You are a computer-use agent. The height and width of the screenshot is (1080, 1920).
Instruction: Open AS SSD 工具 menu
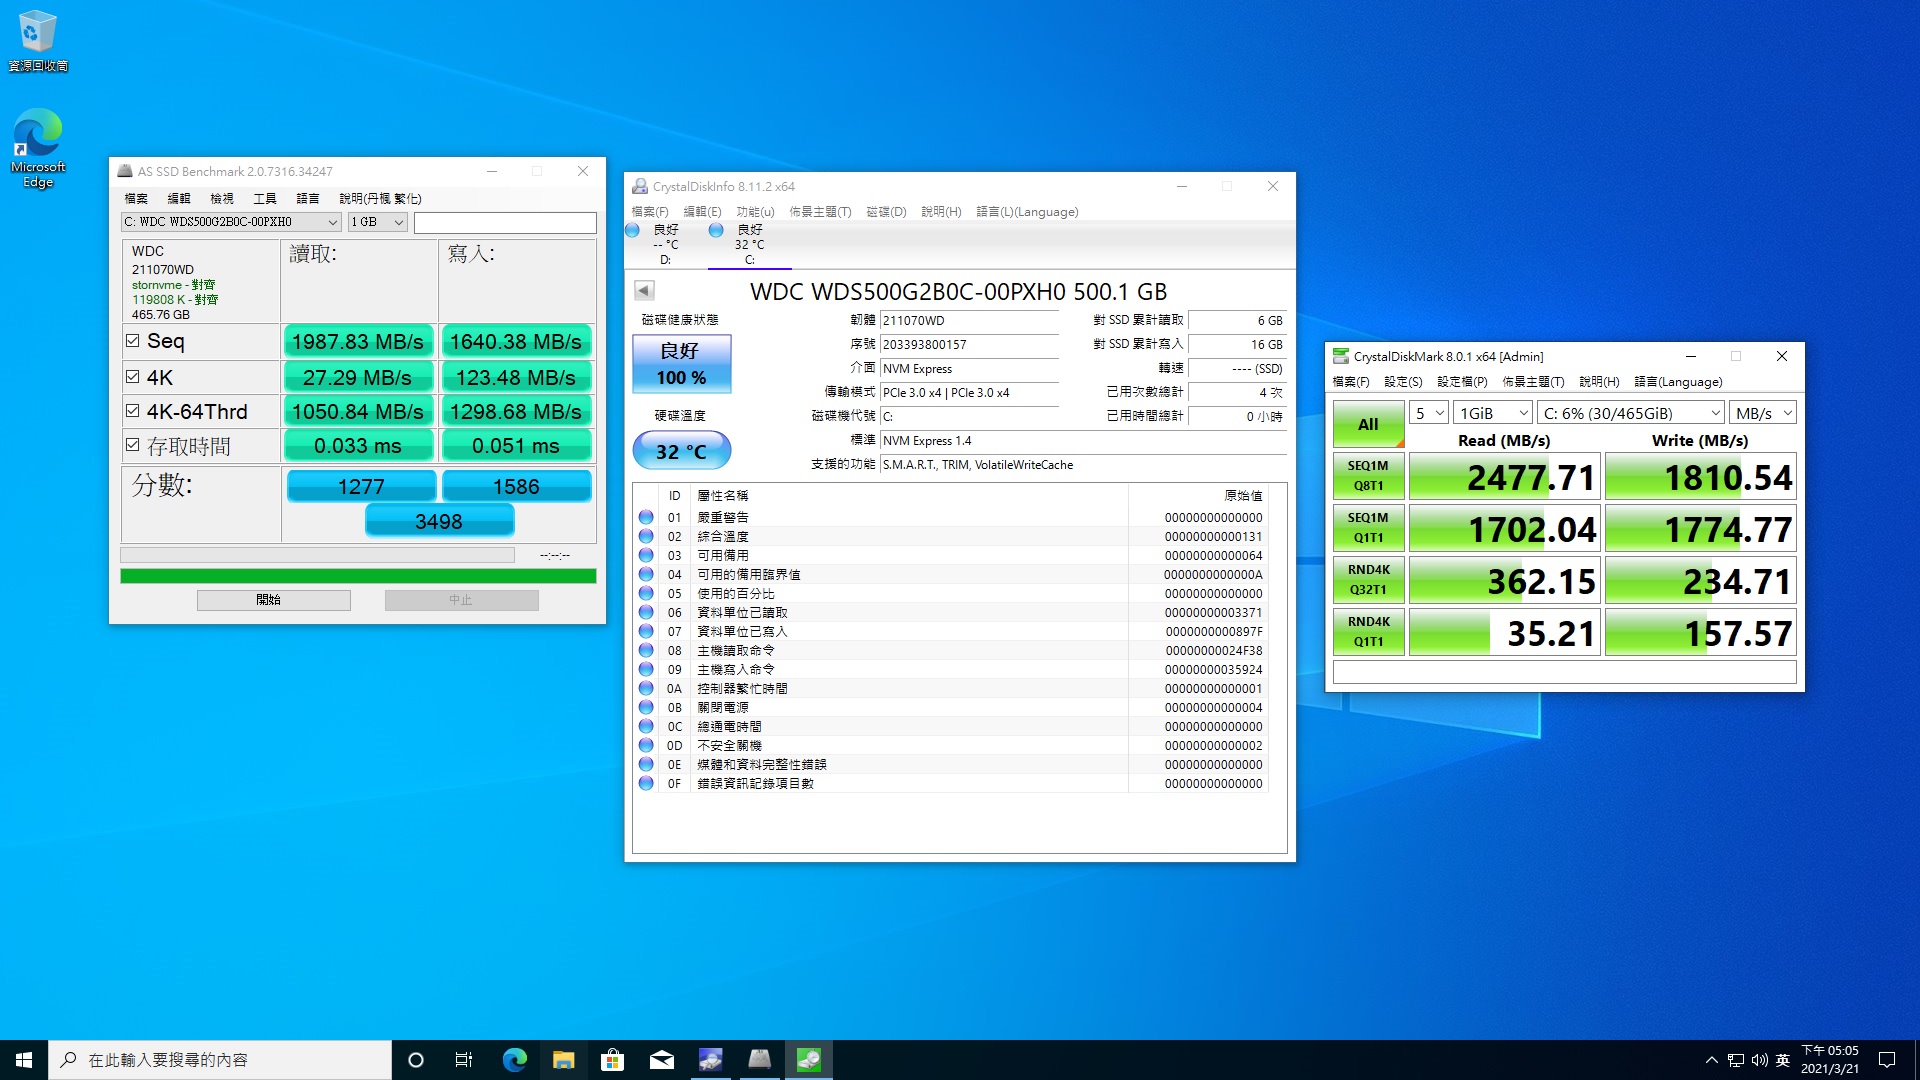pos(265,198)
